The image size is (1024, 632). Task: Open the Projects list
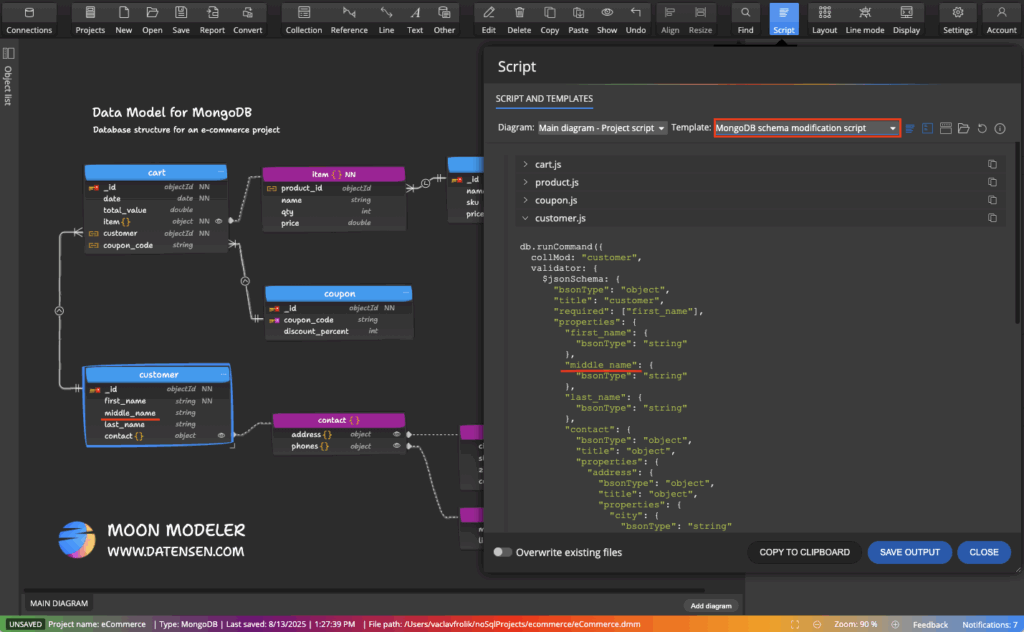pyautogui.click(x=90, y=20)
